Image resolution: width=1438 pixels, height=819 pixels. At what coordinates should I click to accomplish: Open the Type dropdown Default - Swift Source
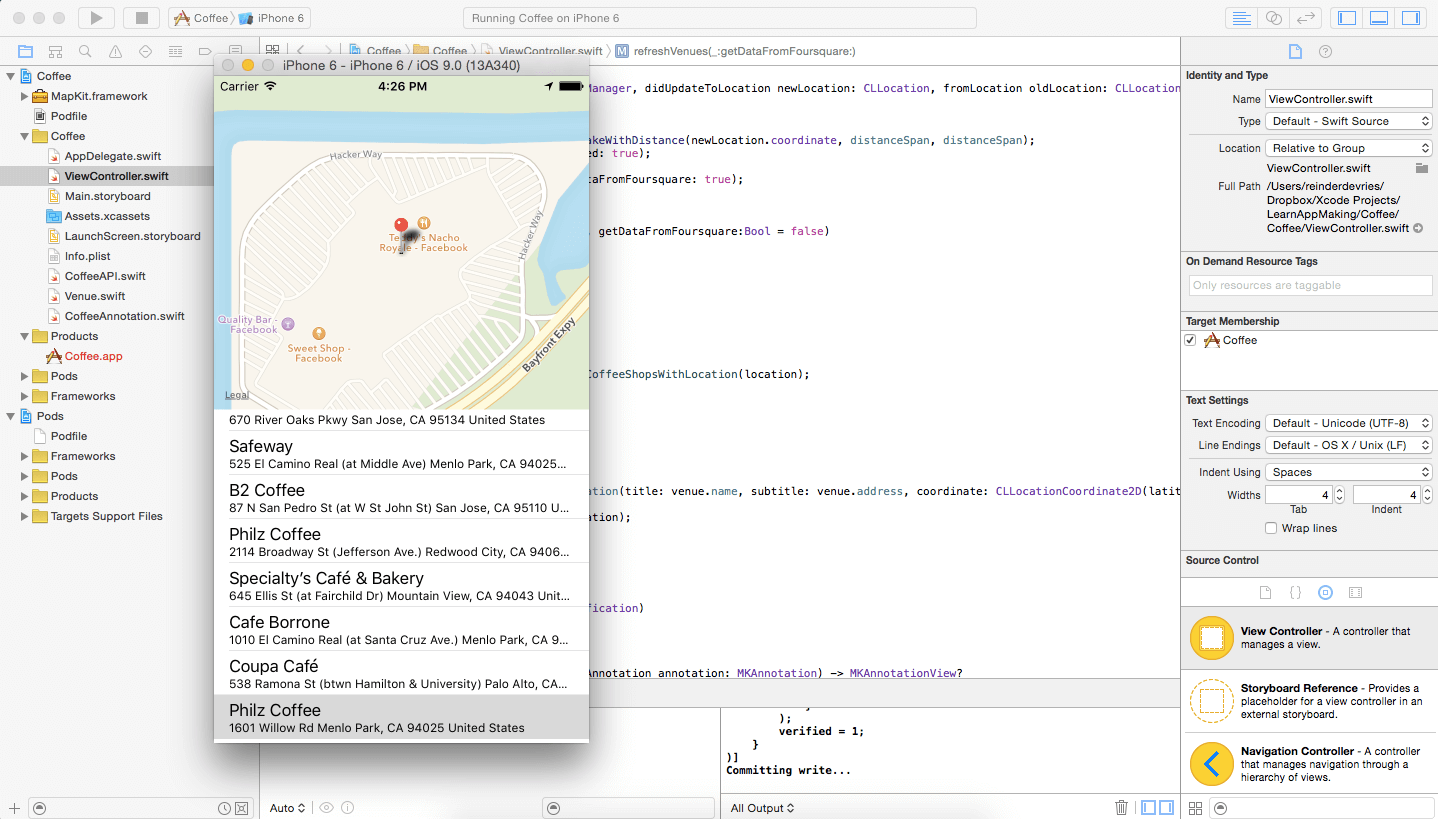[x=1349, y=121]
